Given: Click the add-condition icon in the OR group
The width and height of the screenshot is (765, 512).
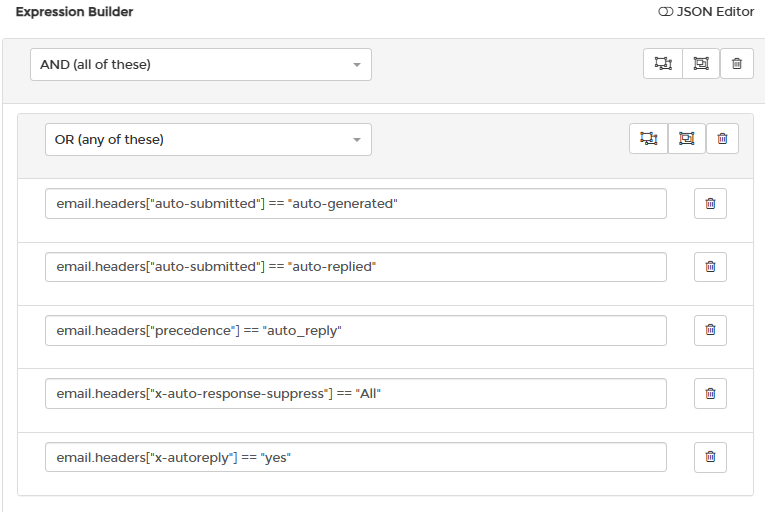Looking at the screenshot, I should [x=648, y=139].
